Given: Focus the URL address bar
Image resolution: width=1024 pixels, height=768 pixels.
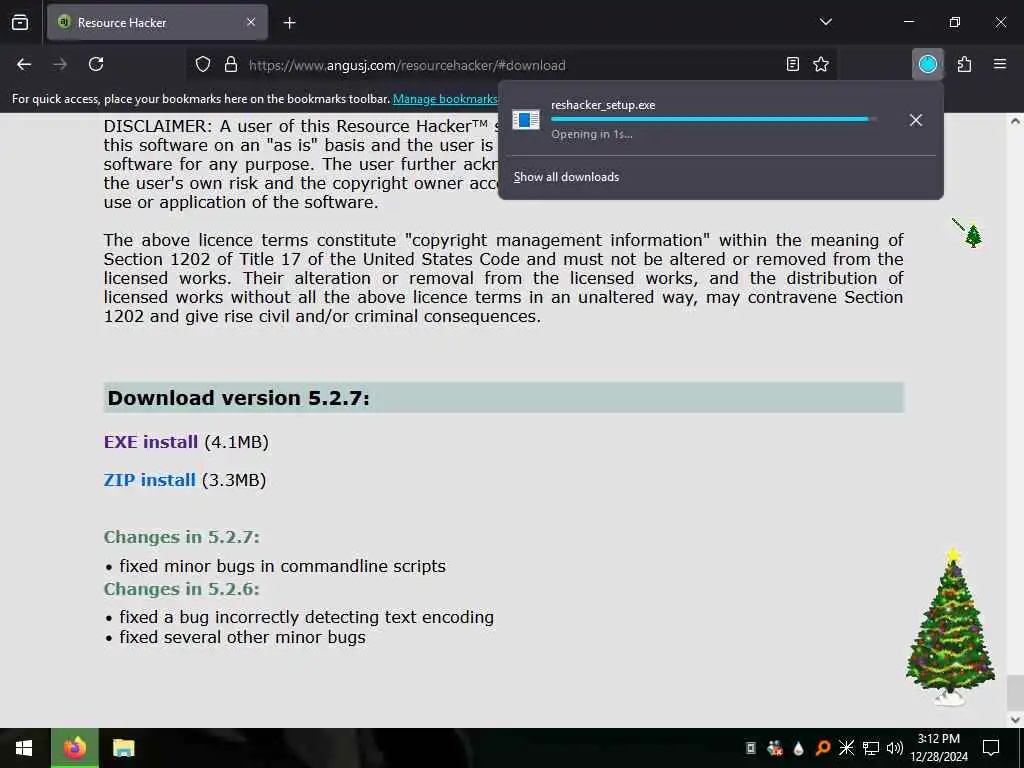Looking at the screenshot, I should [x=509, y=65].
